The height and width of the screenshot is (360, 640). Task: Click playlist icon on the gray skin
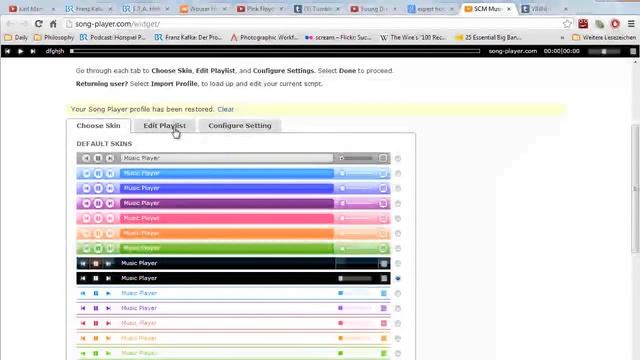click(x=383, y=158)
